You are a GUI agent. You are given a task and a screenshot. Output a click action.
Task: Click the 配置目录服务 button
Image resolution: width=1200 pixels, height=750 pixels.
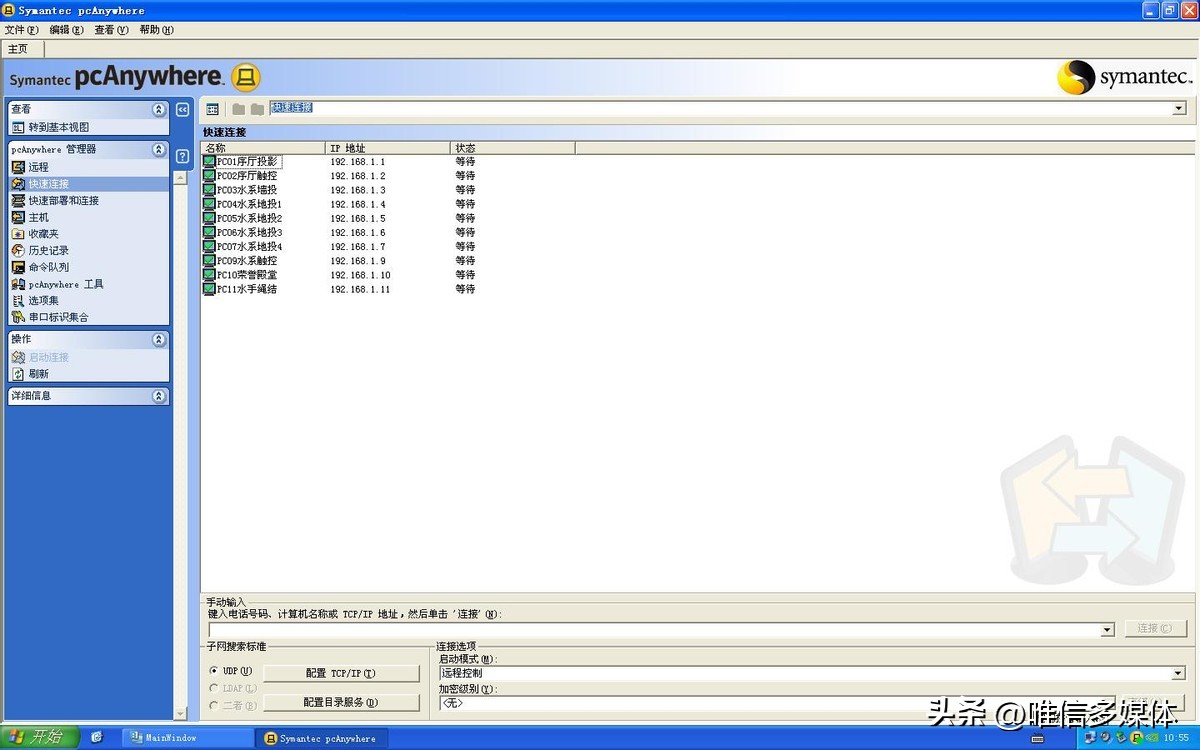click(x=341, y=703)
